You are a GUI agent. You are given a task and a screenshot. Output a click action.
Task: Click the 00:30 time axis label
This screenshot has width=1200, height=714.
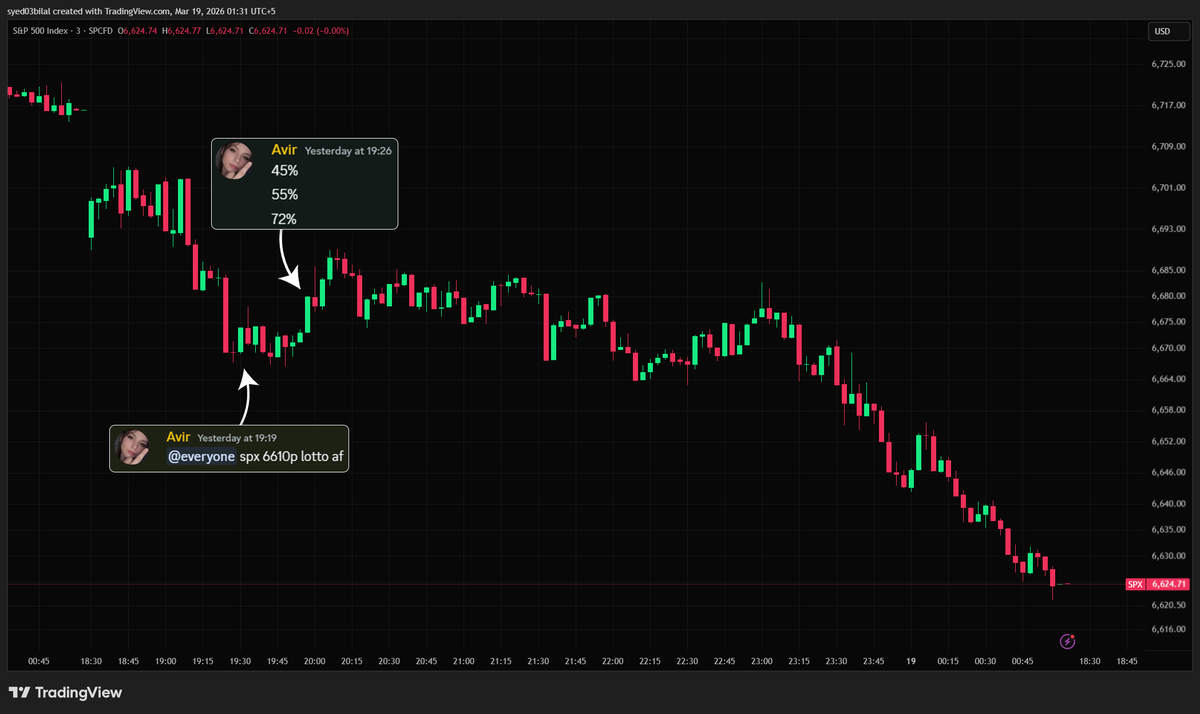(x=985, y=661)
